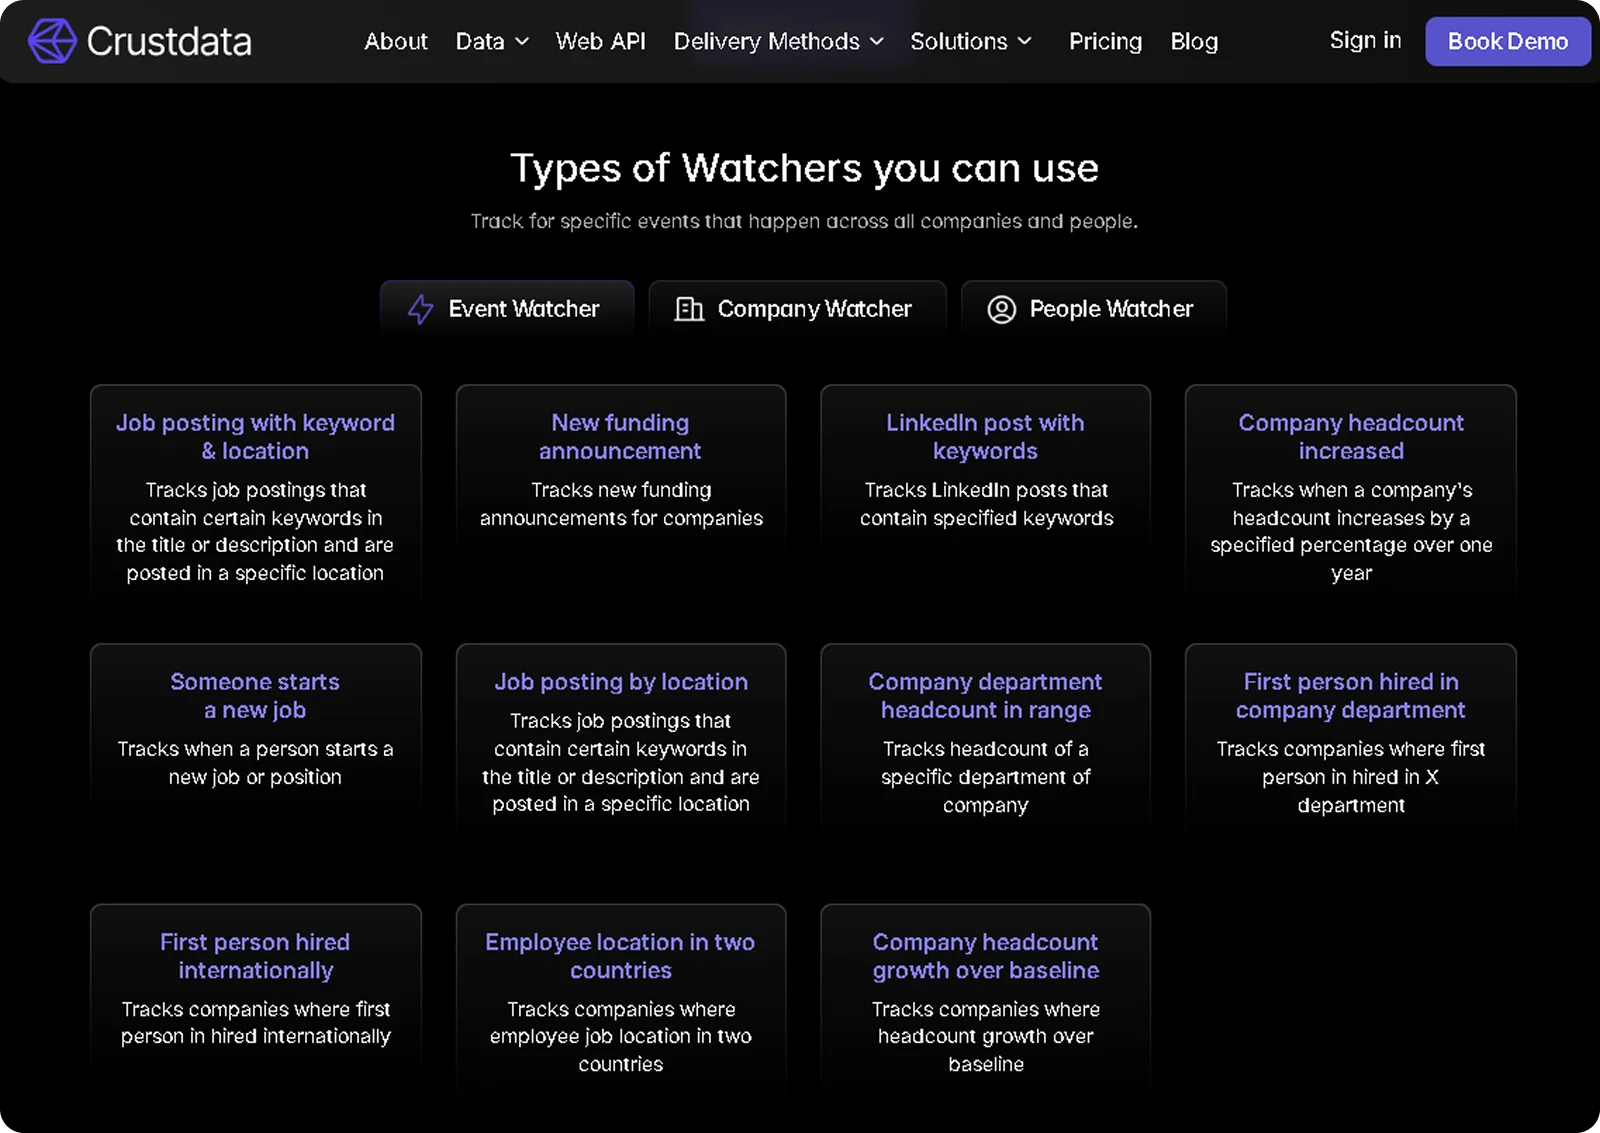Click the Book Demo button
The width and height of the screenshot is (1600, 1133).
[1507, 41]
